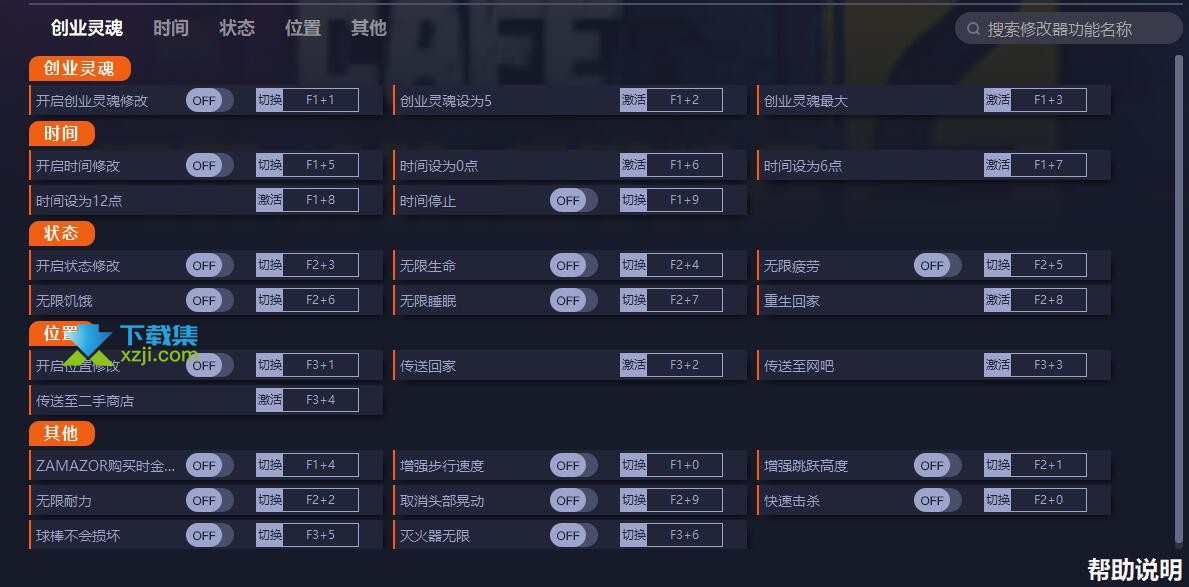Open 帮助说明 help link
Image resolution: width=1189 pixels, height=587 pixels.
pos(1134,569)
